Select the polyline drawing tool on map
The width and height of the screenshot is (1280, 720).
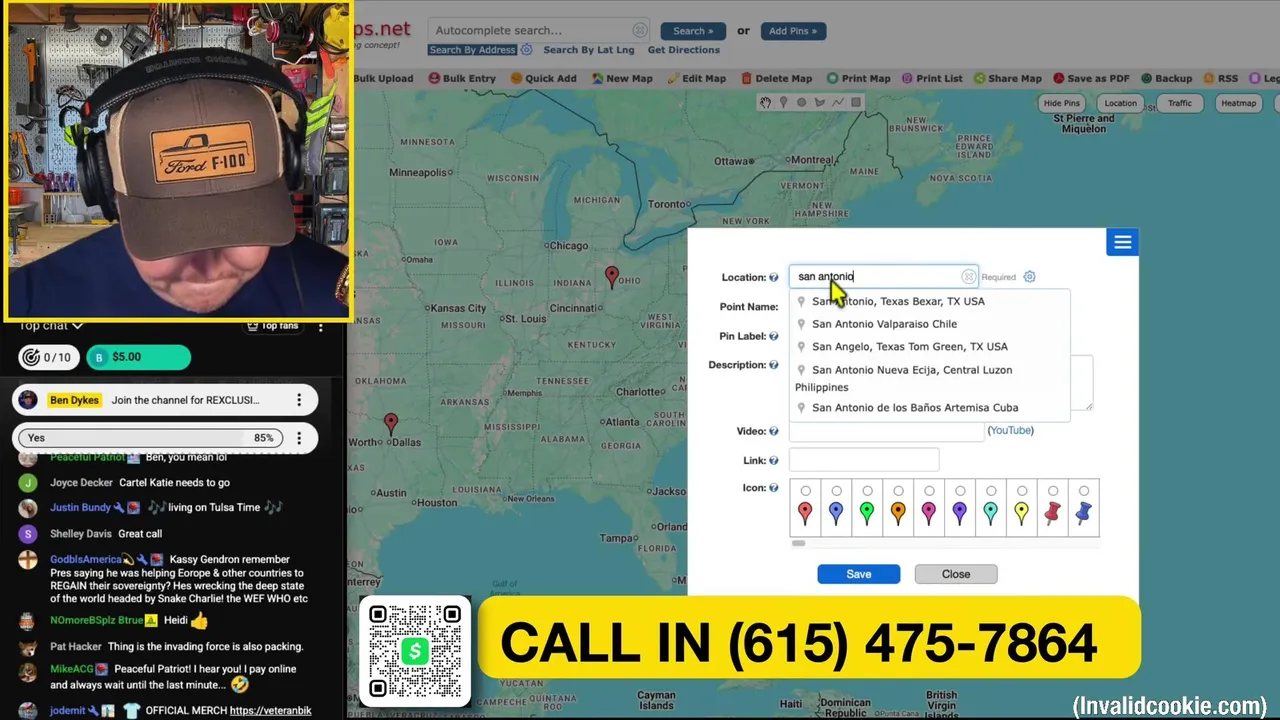point(837,102)
